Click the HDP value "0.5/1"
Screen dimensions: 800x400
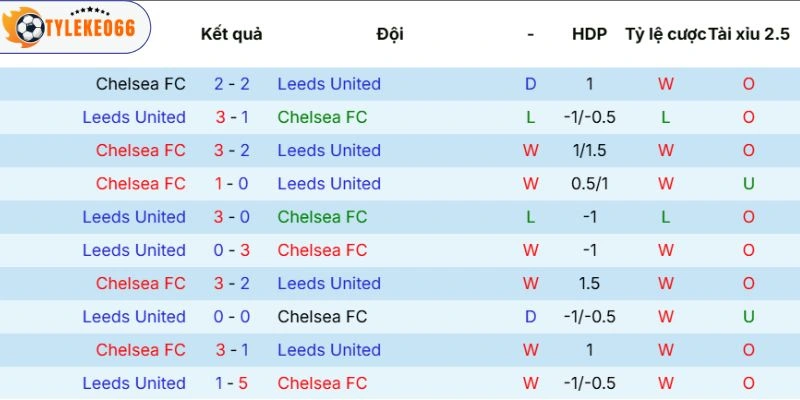click(589, 184)
